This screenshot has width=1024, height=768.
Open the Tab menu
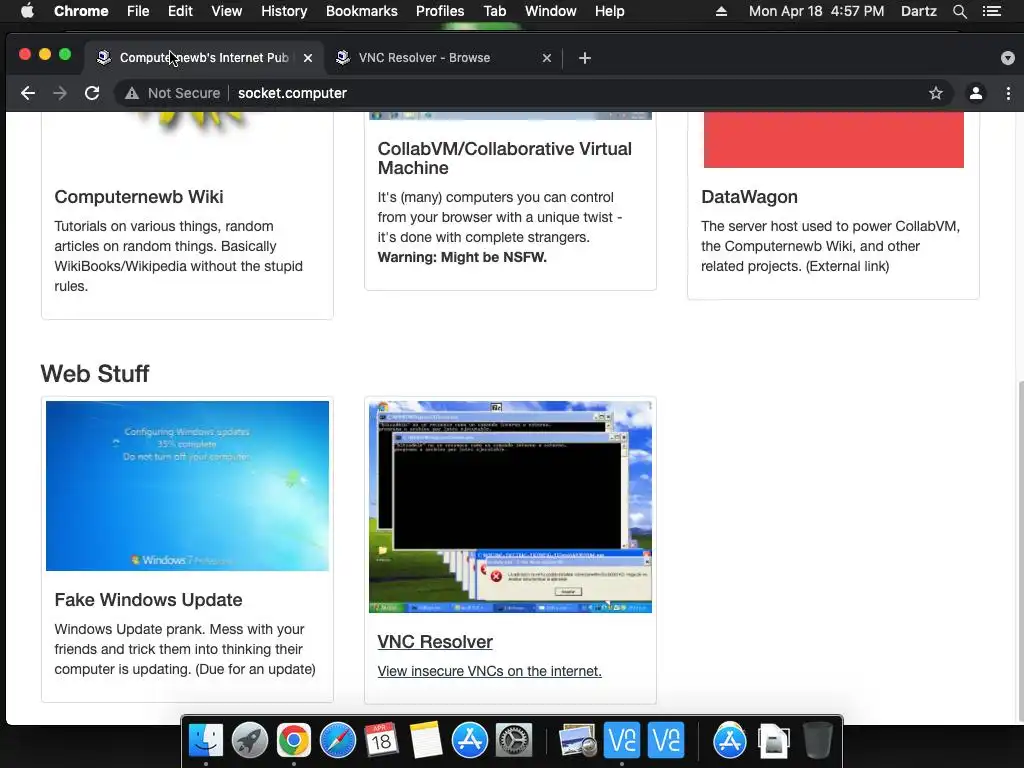tap(494, 11)
